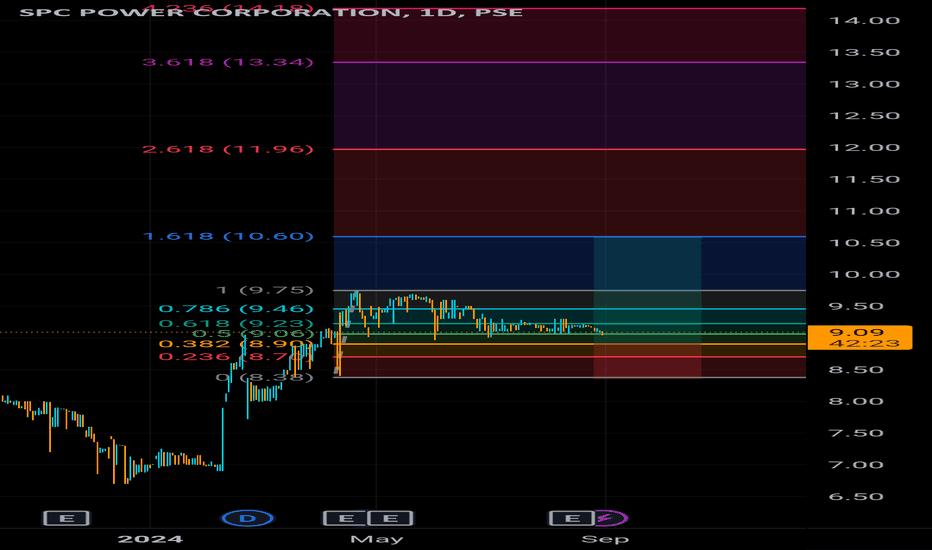Click the earnings E marker left of 2024
932x550 pixels.
pos(67,518)
